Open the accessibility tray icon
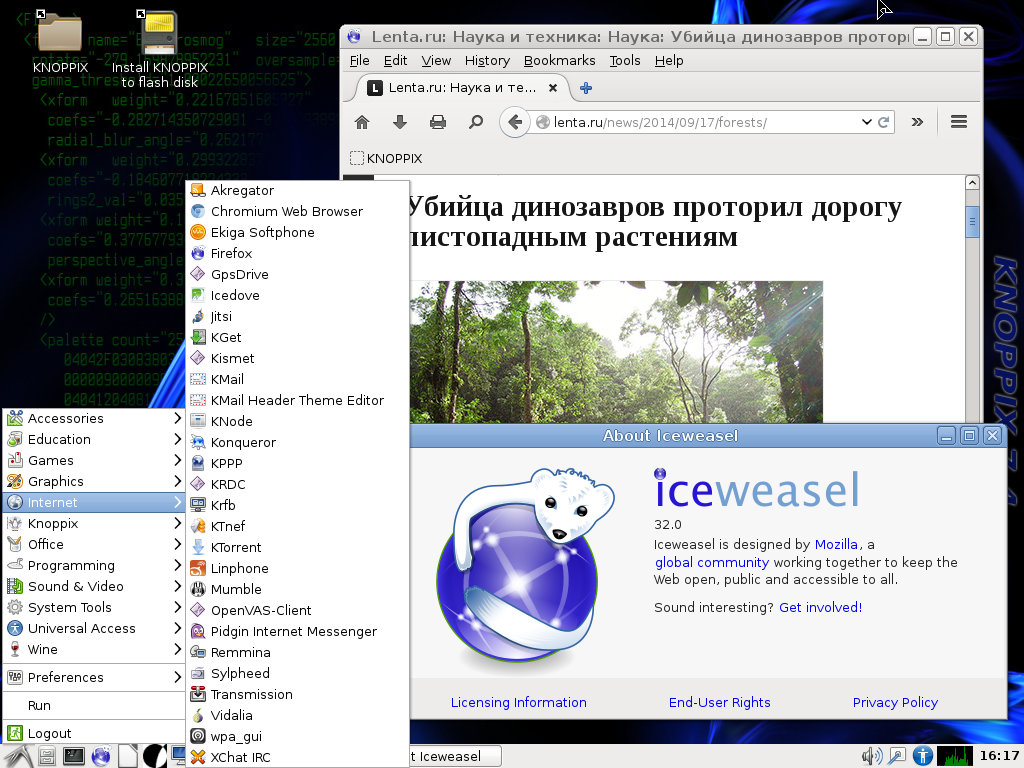This screenshot has height=768, width=1024. pos(922,756)
